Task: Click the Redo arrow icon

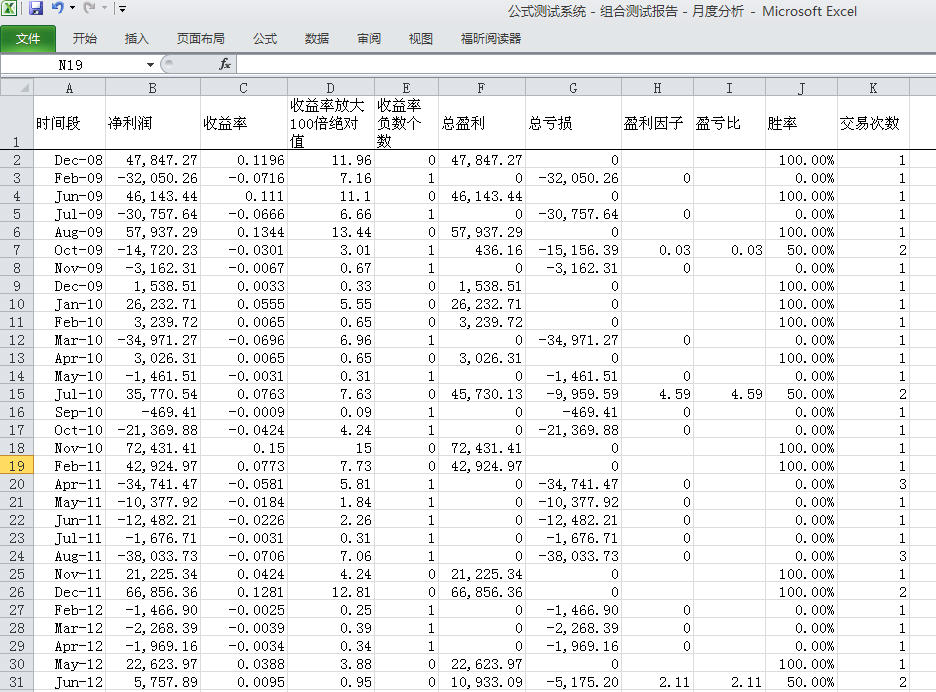Action: (89, 9)
